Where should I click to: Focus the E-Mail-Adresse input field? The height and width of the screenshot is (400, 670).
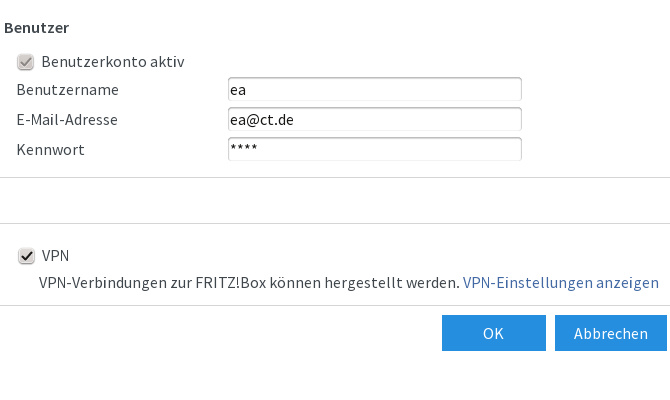pyautogui.click(x=374, y=120)
